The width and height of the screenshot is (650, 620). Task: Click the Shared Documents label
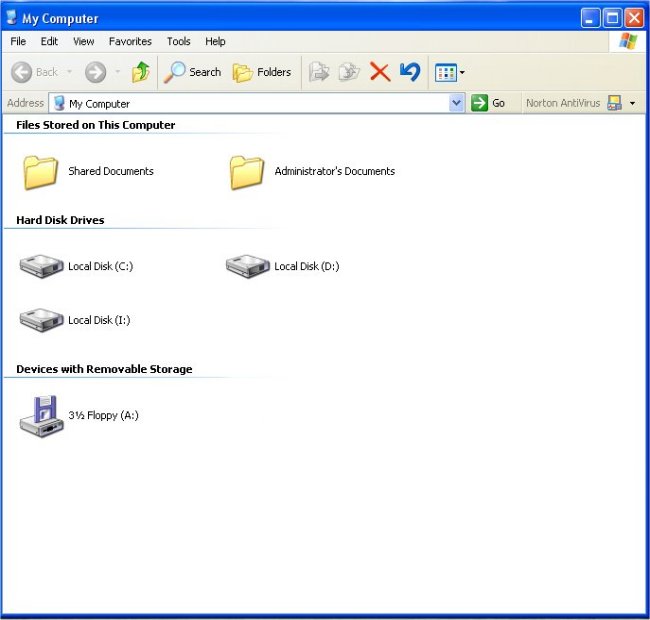tap(111, 171)
